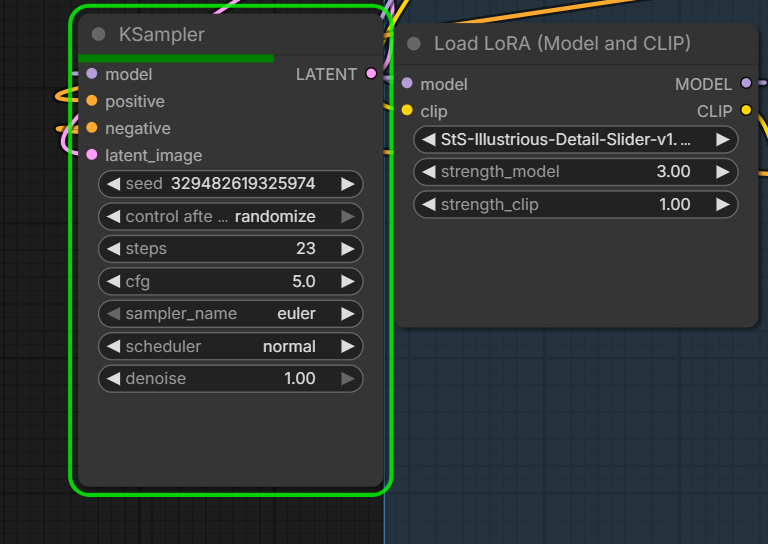Open the control after generate randomize dropdown
Screen dimensions: 768x544
coord(231,216)
